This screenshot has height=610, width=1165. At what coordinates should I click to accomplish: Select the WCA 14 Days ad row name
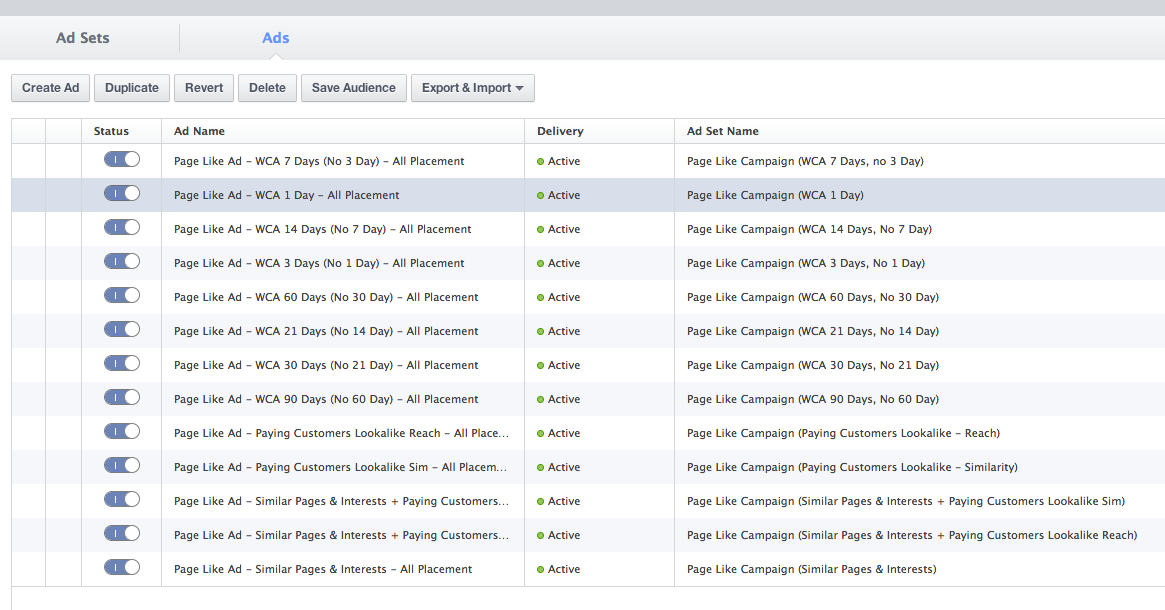tap(322, 229)
